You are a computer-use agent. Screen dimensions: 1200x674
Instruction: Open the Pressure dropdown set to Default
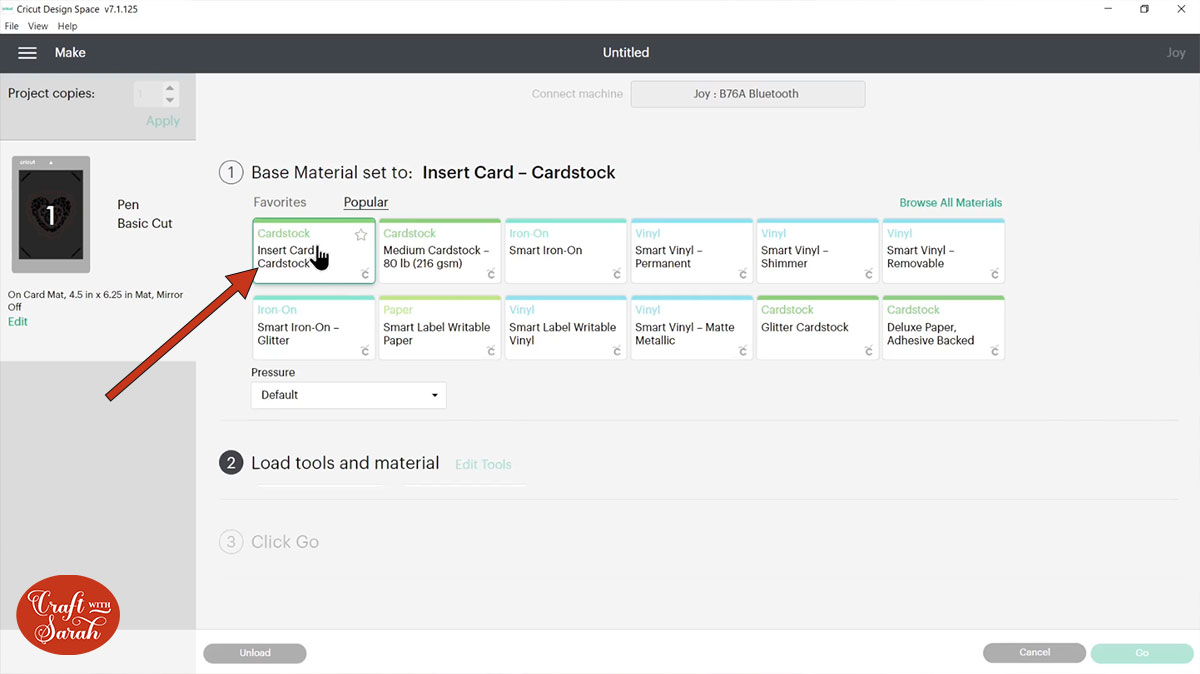click(x=348, y=395)
